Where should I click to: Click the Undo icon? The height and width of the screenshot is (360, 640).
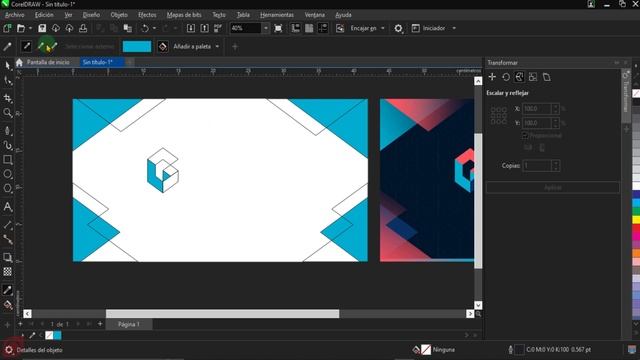pos(144,28)
